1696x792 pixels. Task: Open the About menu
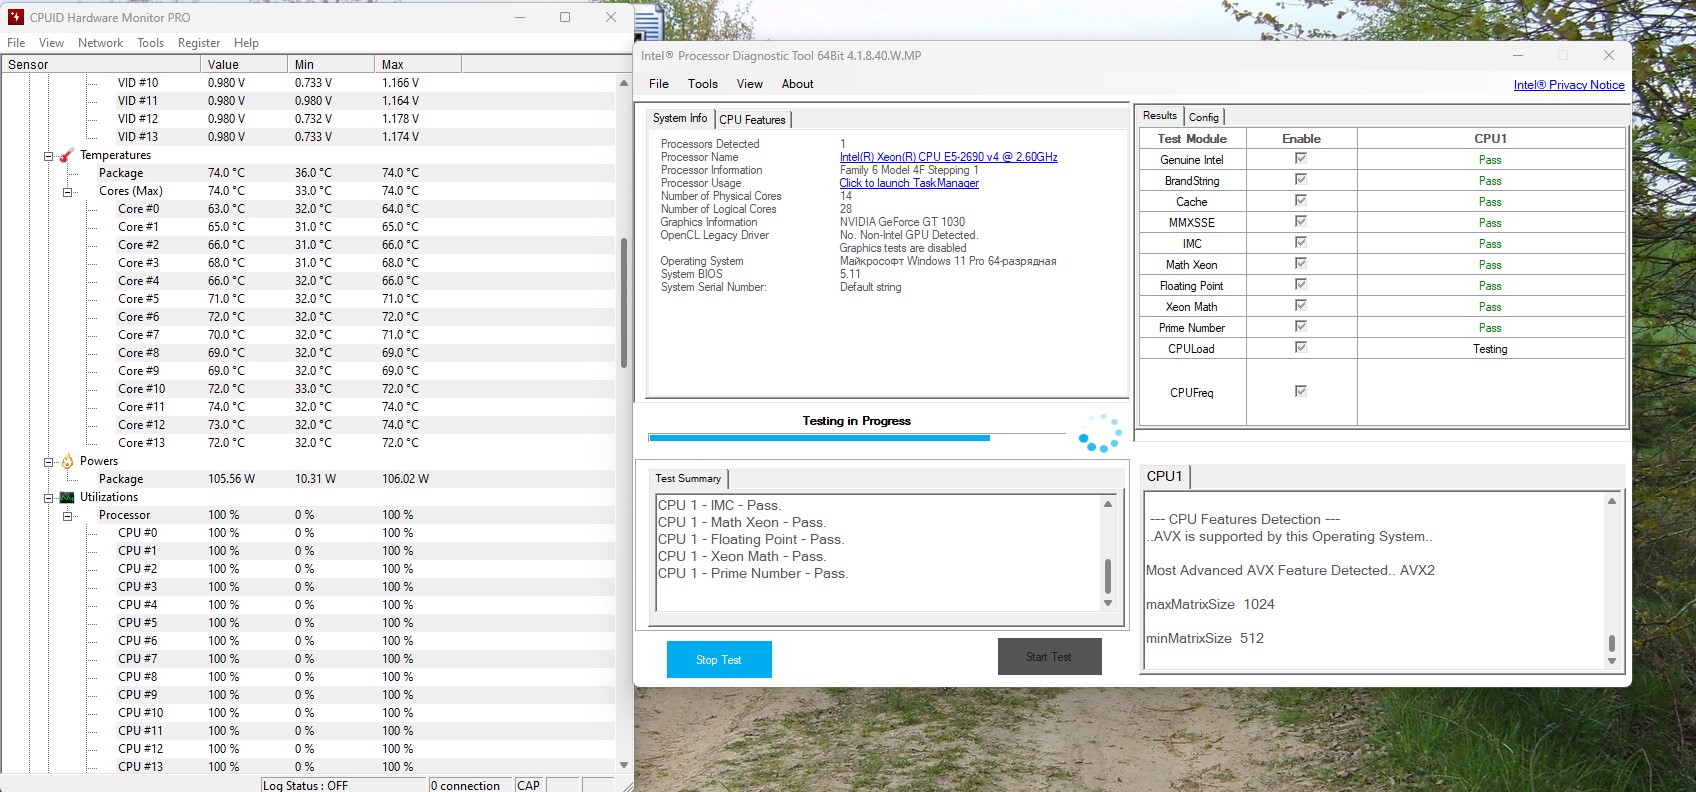coord(797,84)
